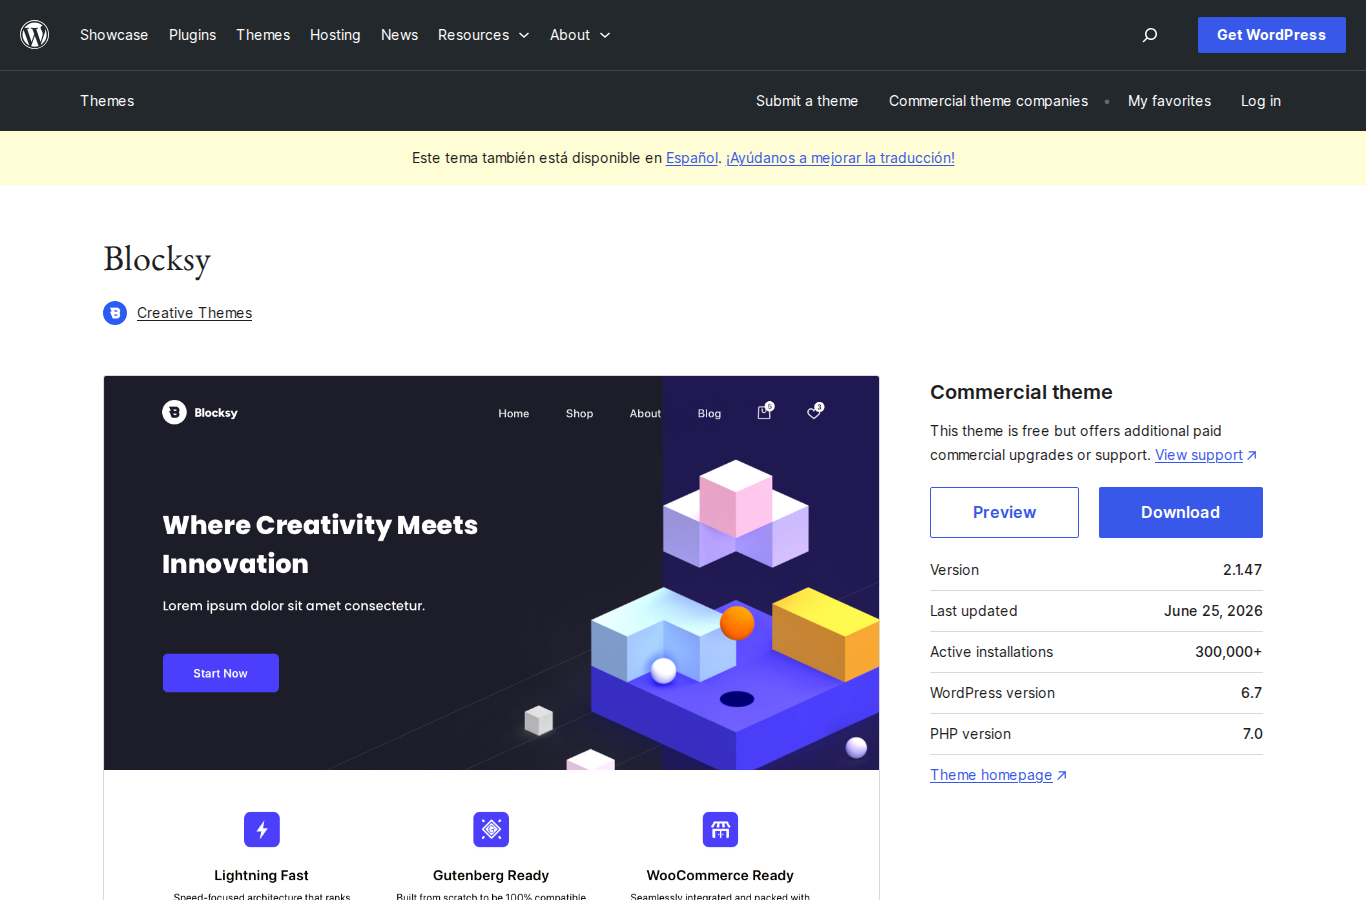Click the Where Creativity Meets Innovation headline
Viewport: 1366px width, 900px height.
pyautogui.click(x=320, y=544)
